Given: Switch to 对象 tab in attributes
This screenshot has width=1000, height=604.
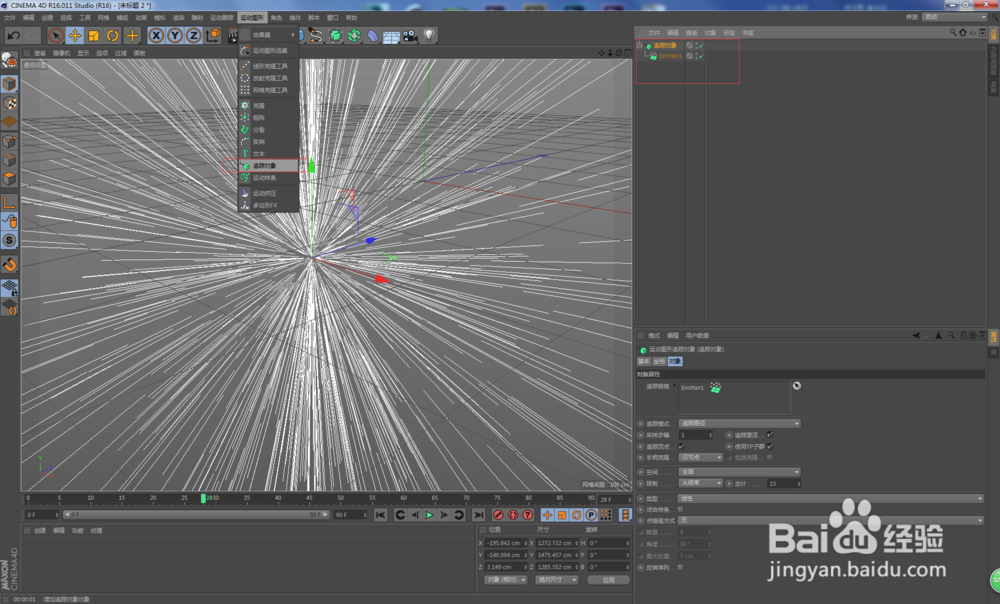Looking at the screenshot, I should 675,361.
